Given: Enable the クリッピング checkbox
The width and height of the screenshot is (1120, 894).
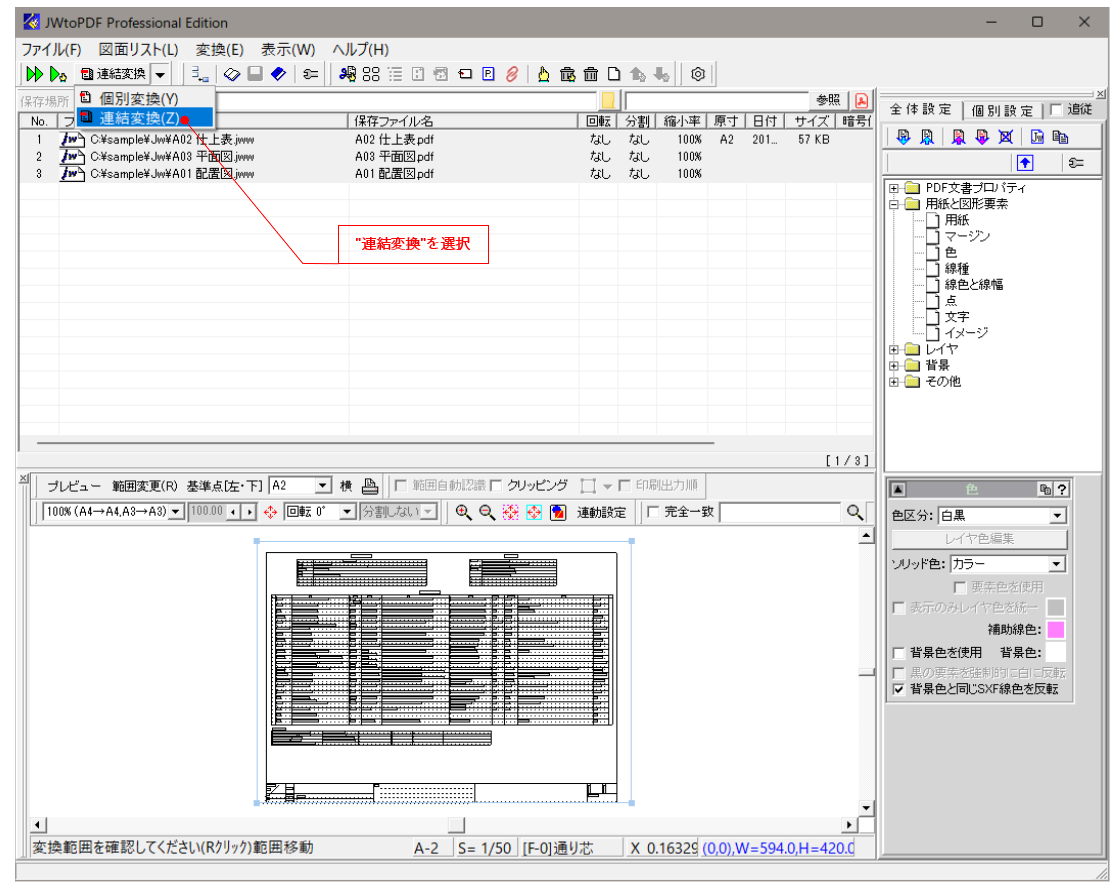Looking at the screenshot, I should tap(497, 486).
